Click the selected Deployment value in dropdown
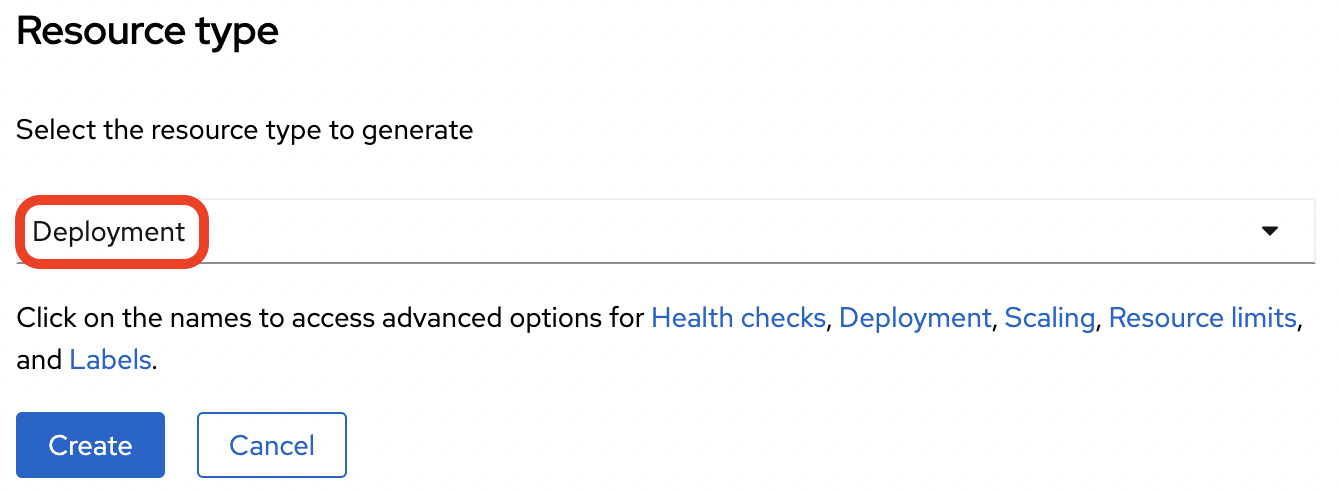 coord(109,232)
